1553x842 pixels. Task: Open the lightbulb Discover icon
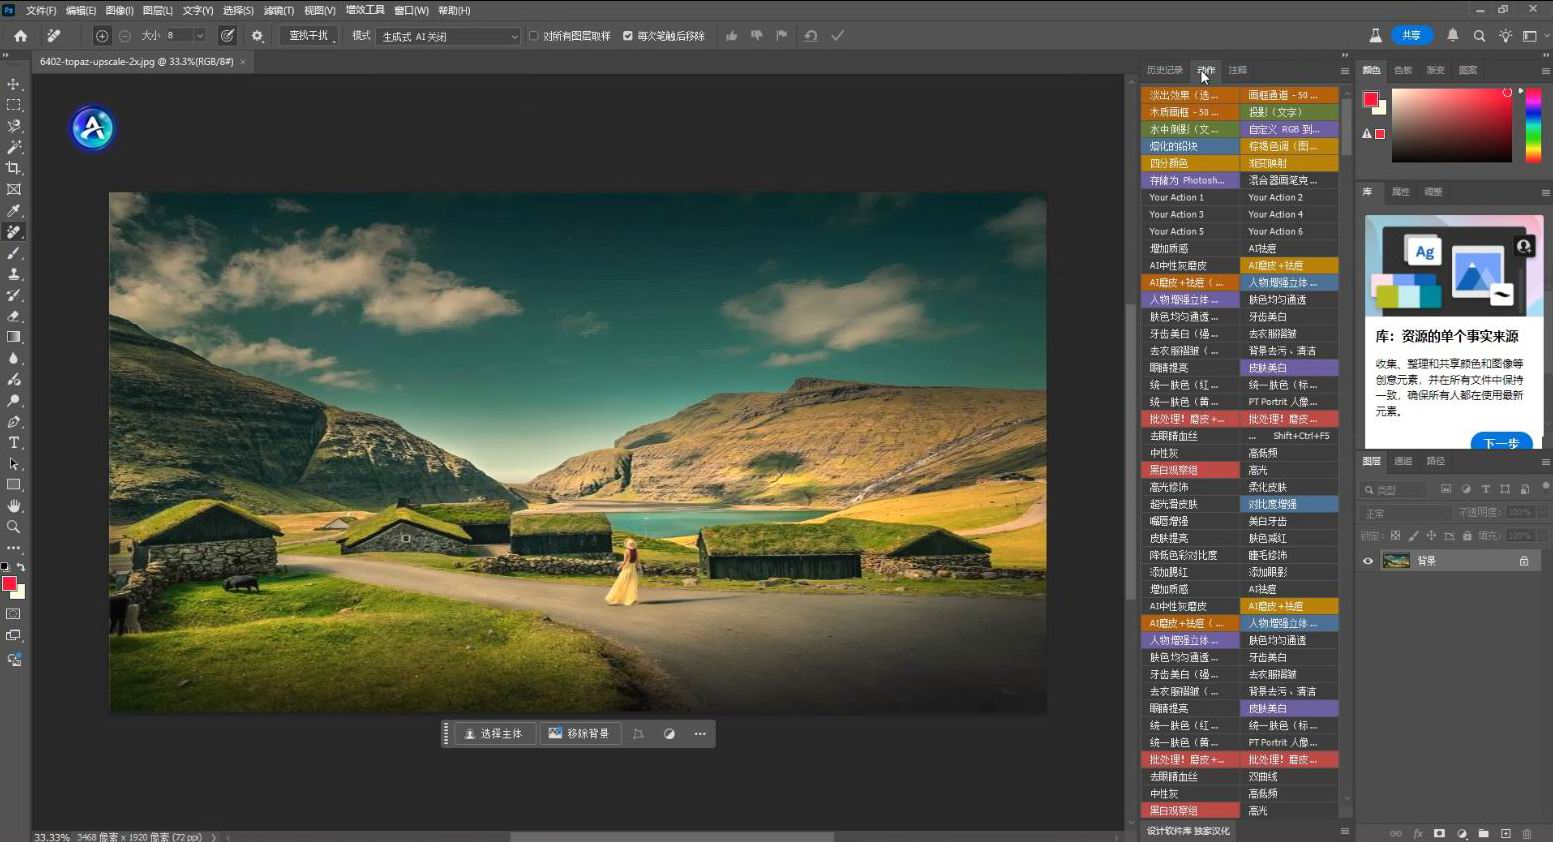click(1505, 36)
